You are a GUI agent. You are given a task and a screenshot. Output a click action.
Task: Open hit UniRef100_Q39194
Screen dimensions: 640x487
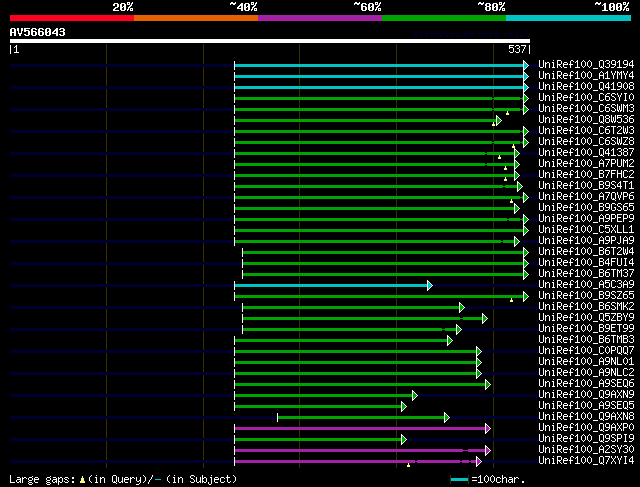click(x=586, y=64)
